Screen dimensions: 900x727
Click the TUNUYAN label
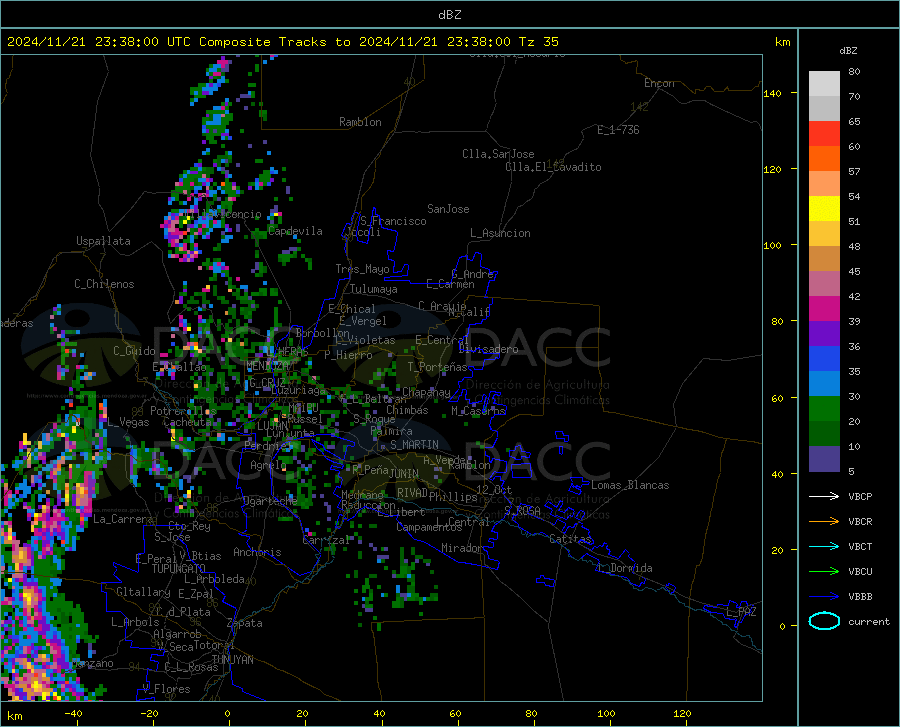[x=232, y=660]
